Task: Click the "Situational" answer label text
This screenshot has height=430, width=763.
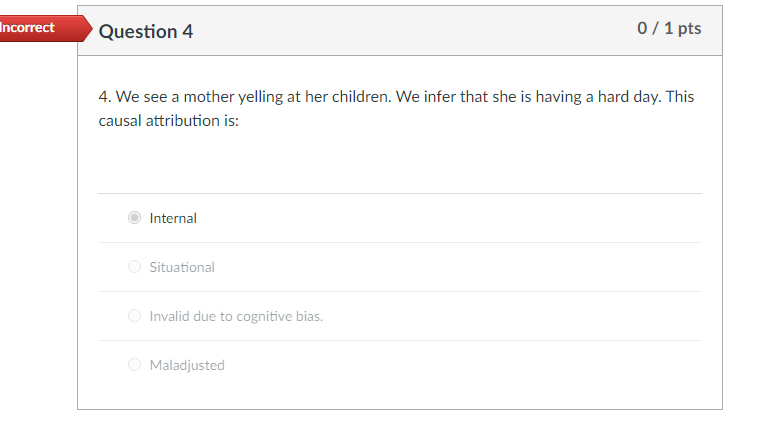Action: pyautogui.click(x=182, y=267)
